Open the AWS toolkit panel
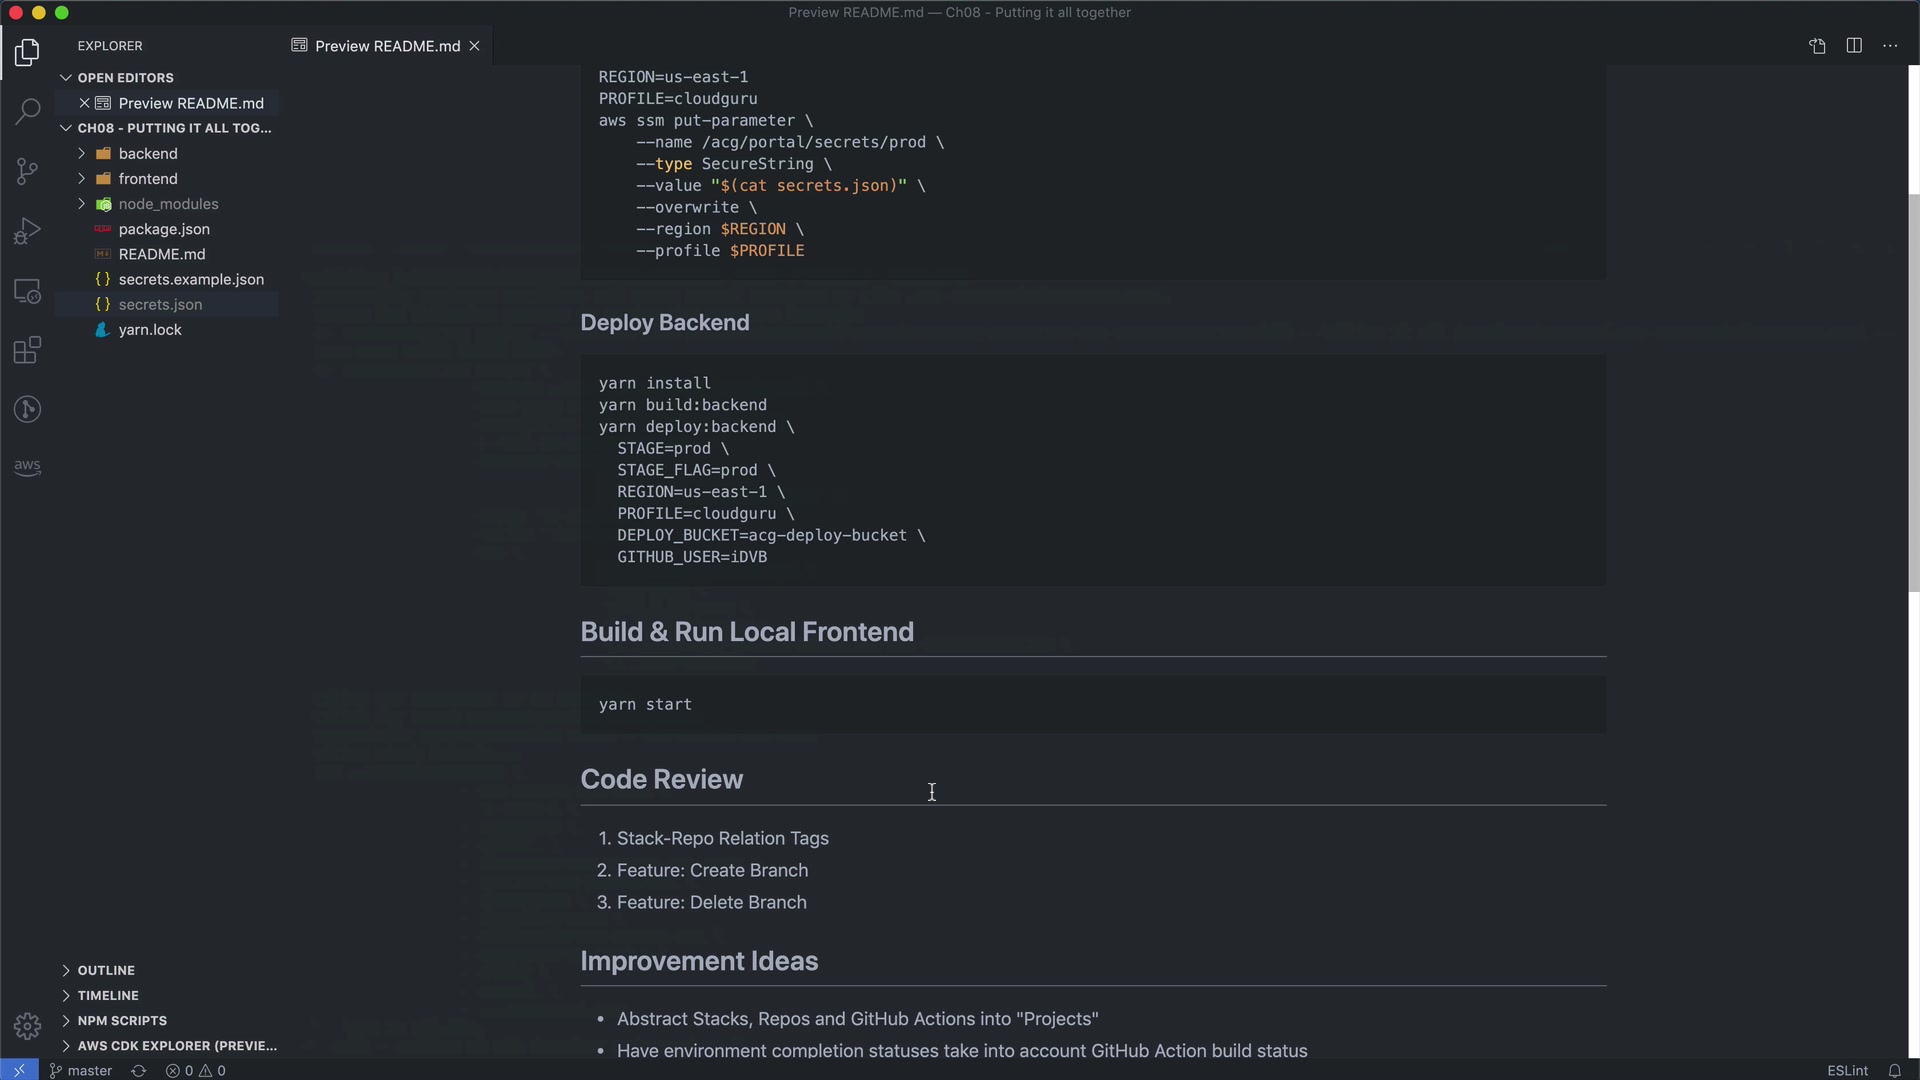Image resolution: width=1920 pixels, height=1080 pixels. tap(27, 467)
